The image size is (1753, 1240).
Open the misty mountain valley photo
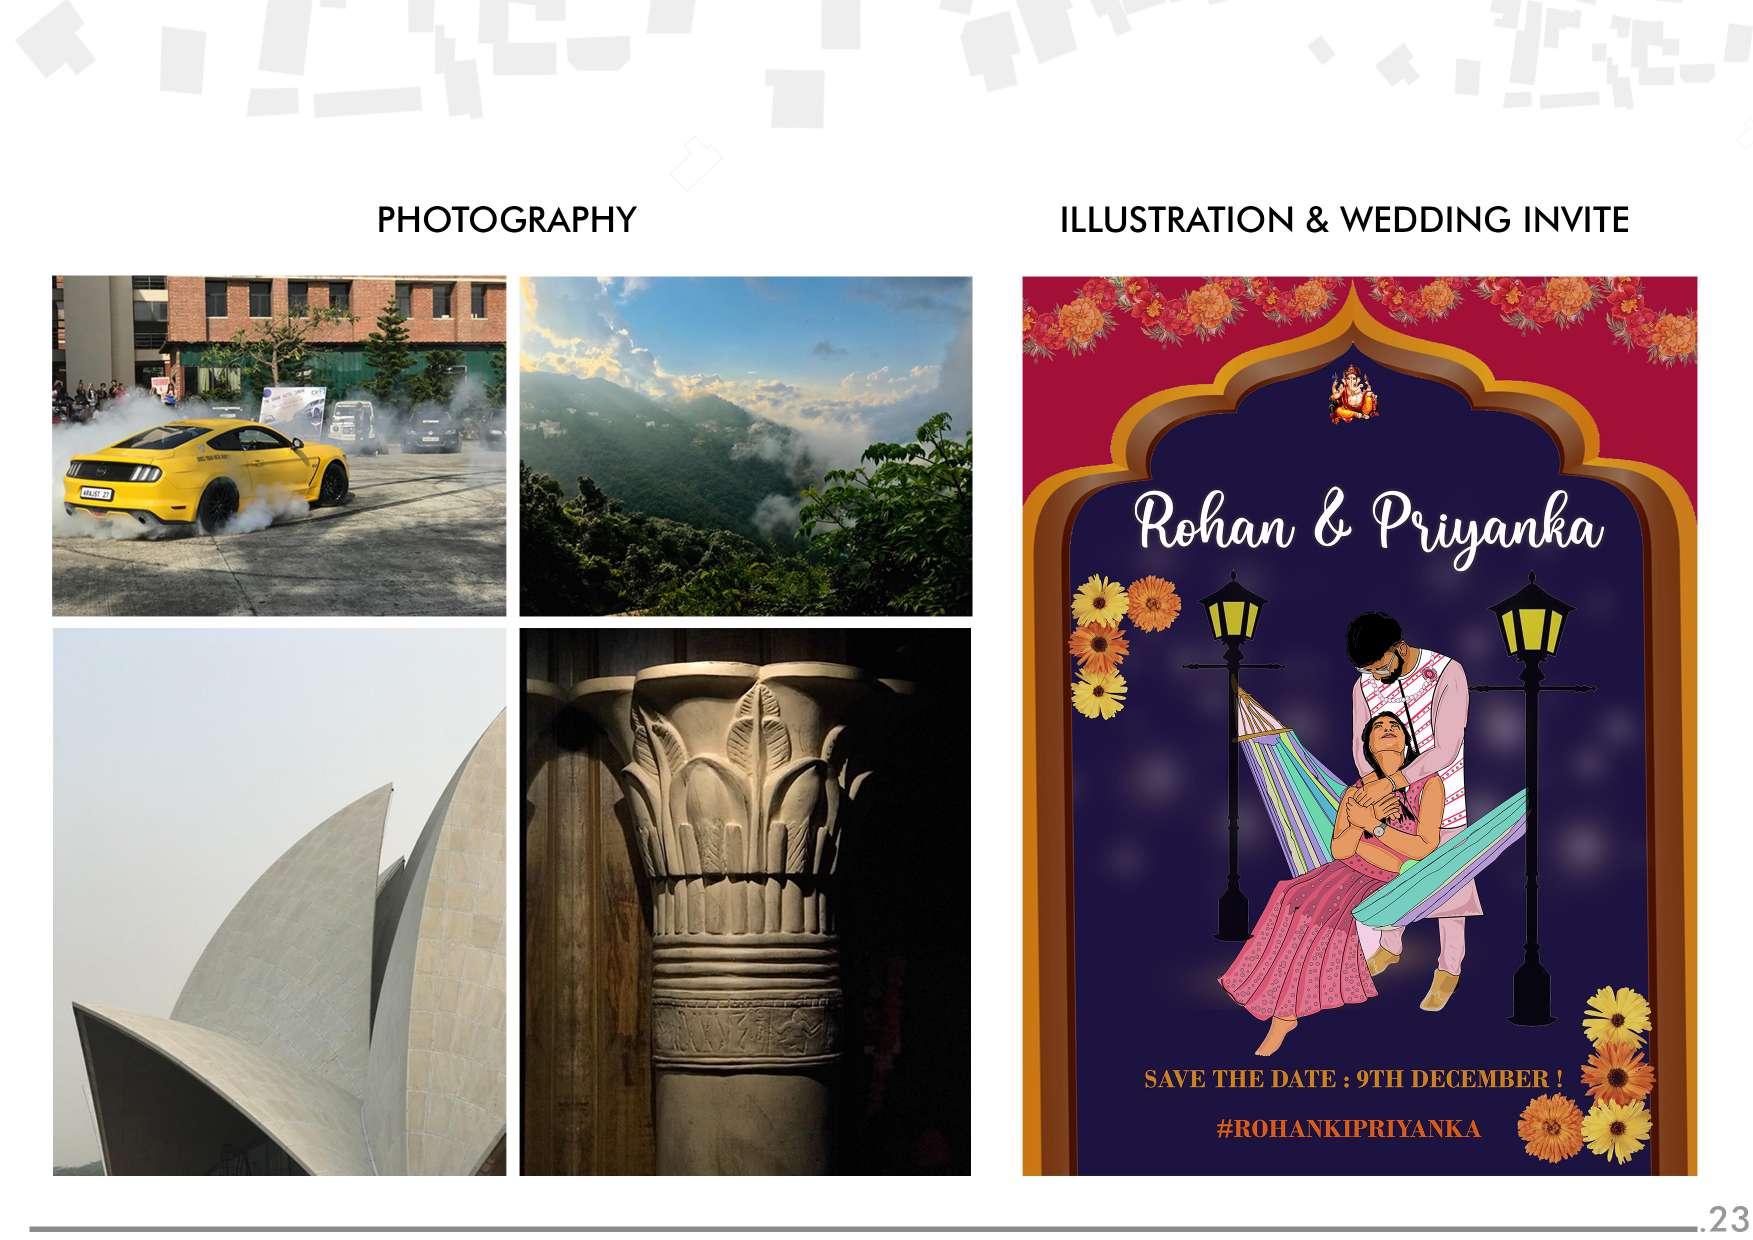(745, 446)
